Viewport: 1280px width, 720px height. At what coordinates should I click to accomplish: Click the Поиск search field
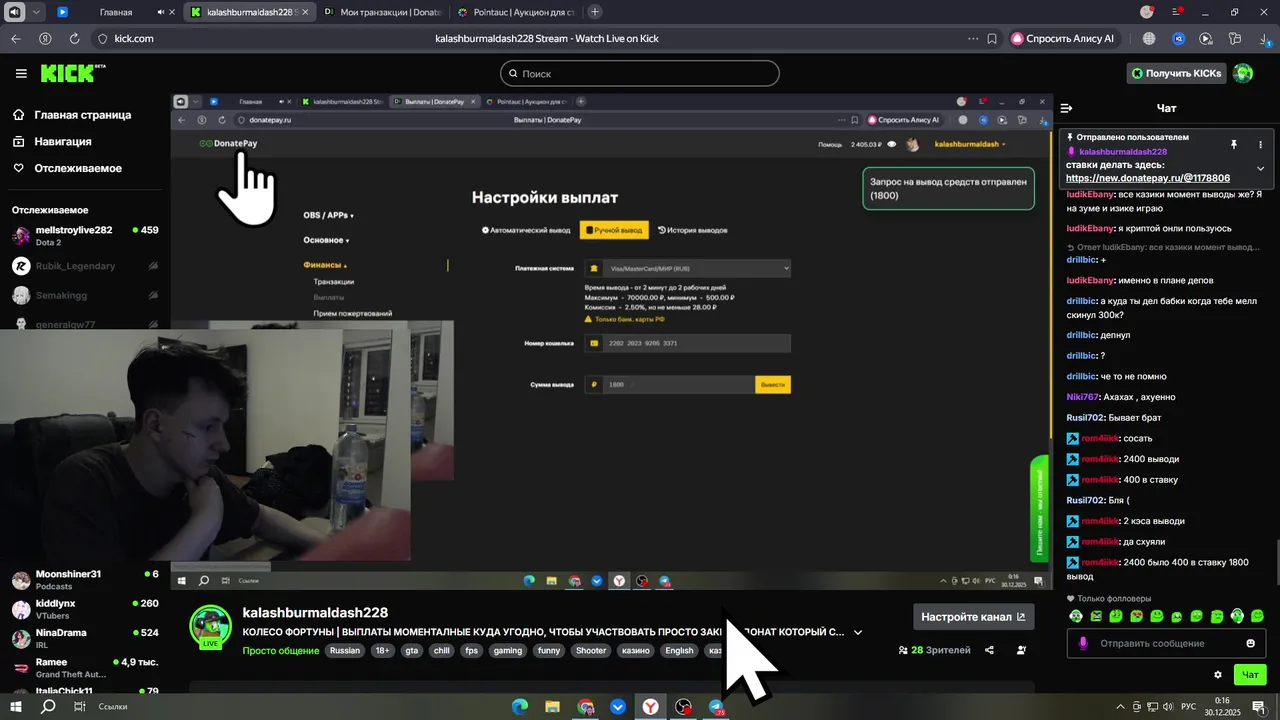tap(639, 73)
